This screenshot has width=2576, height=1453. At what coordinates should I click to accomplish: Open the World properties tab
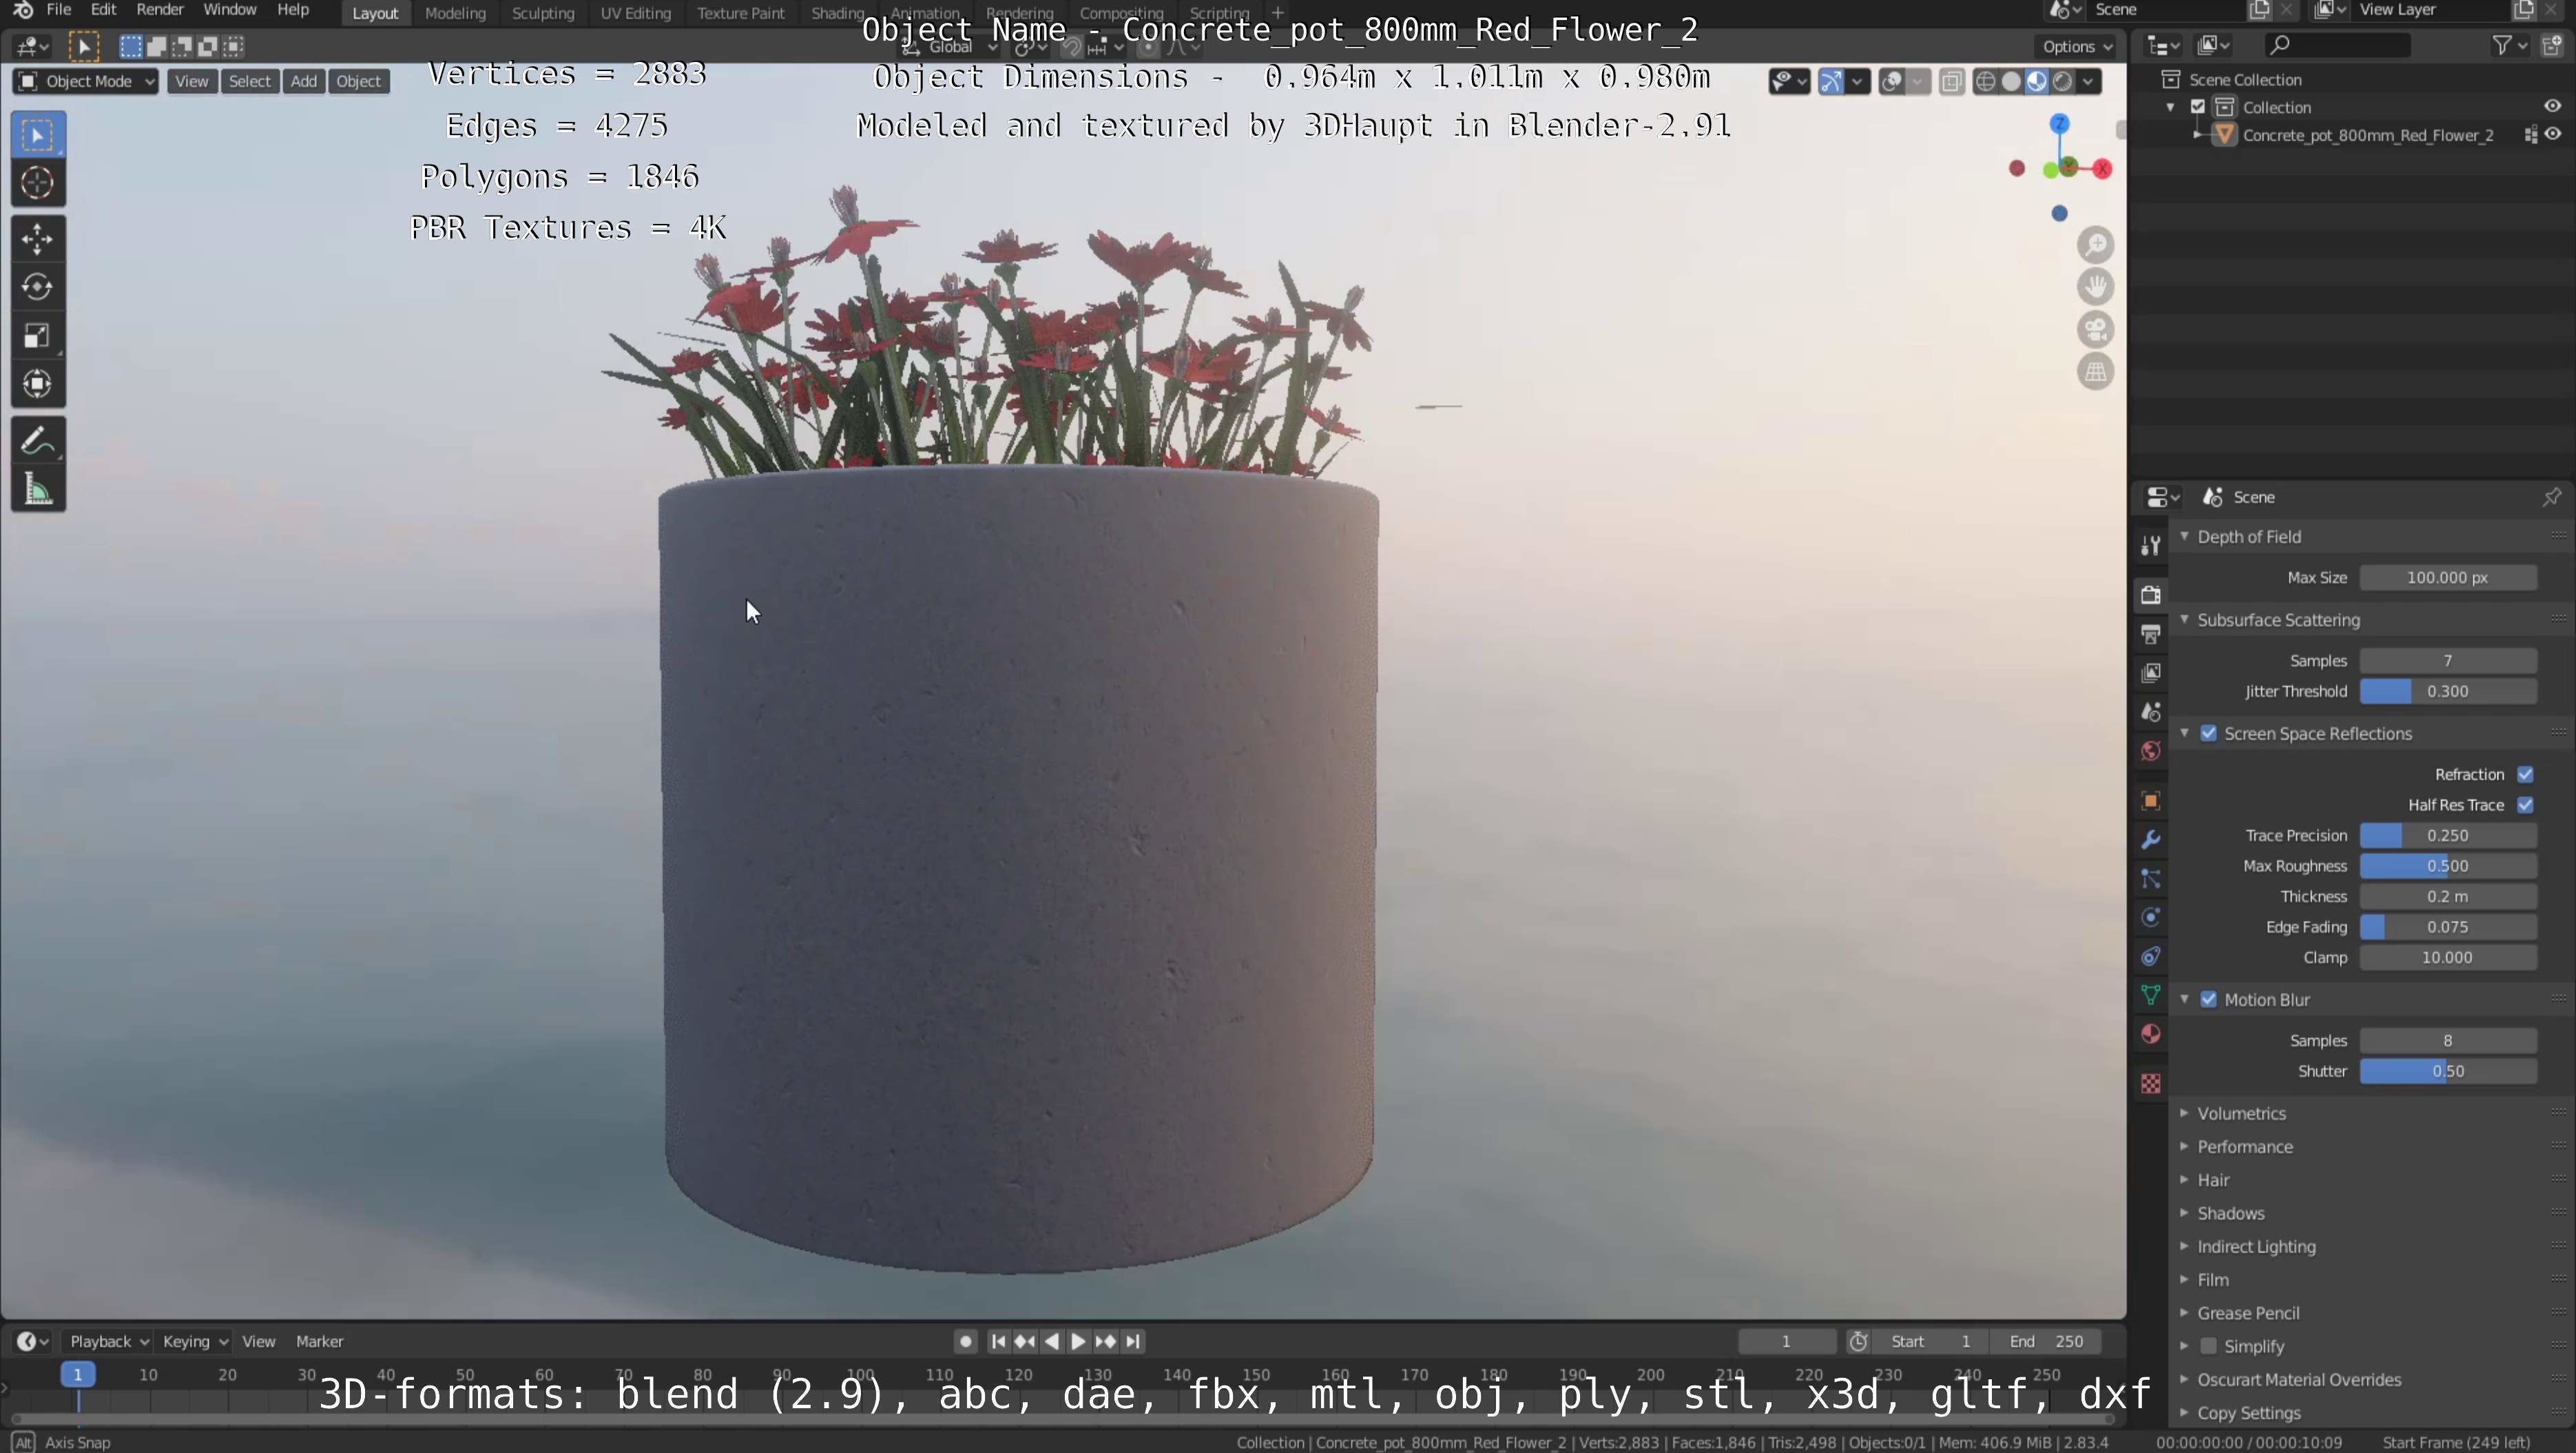(x=2150, y=751)
